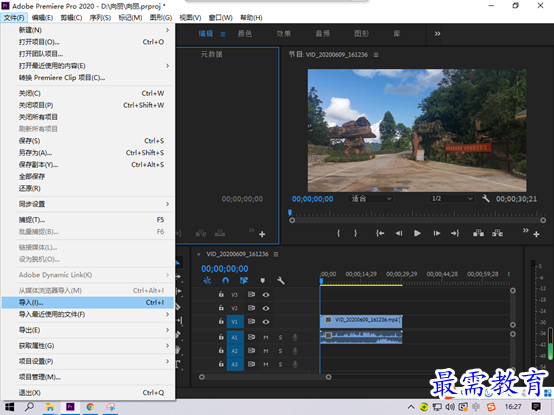This screenshot has height=415, width=554.
Task: Select V1 track target button
Action: click(x=235, y=322)
